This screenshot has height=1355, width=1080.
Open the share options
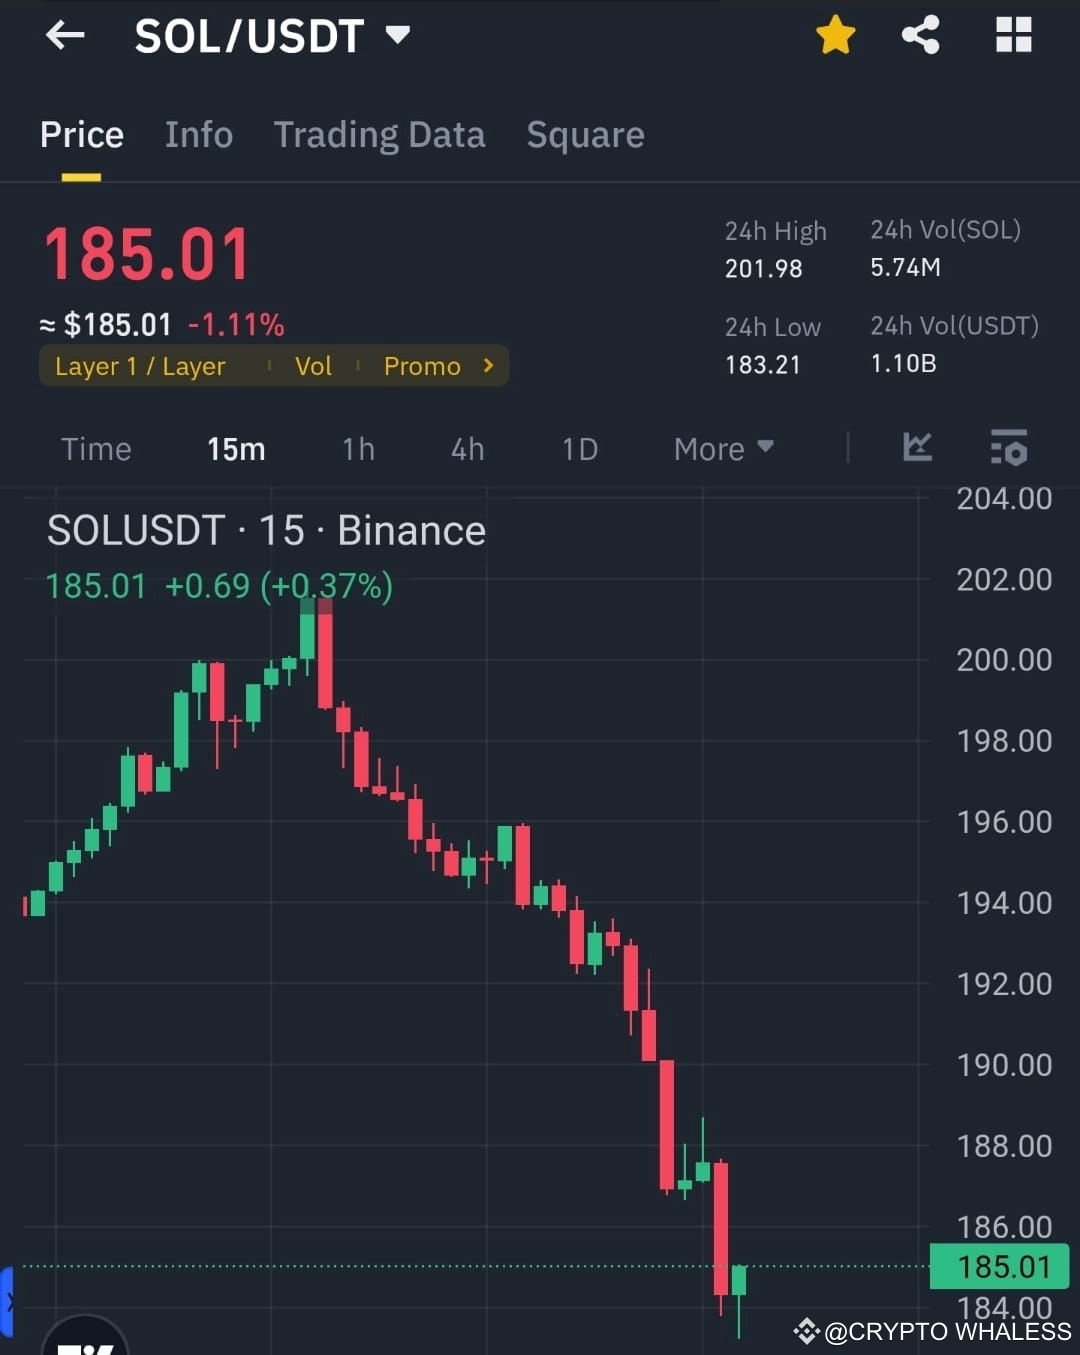(x=920, y=35)
